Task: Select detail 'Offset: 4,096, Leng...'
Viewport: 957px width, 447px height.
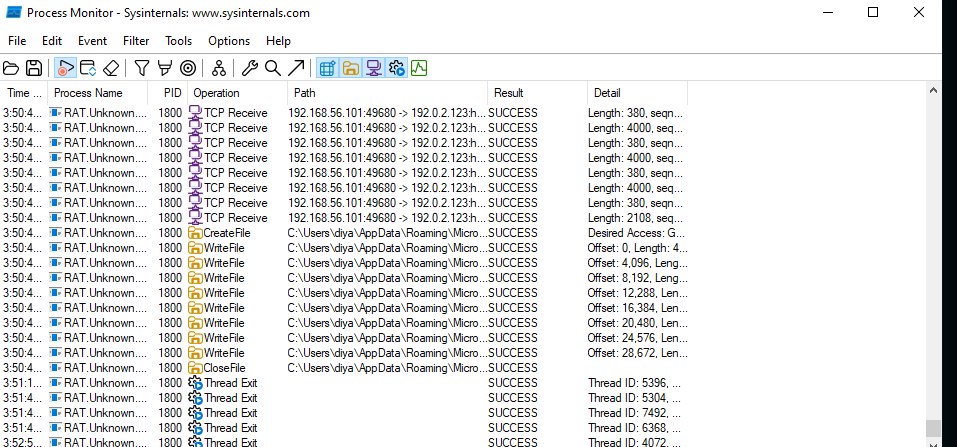Action: click(x=638, y=263)
